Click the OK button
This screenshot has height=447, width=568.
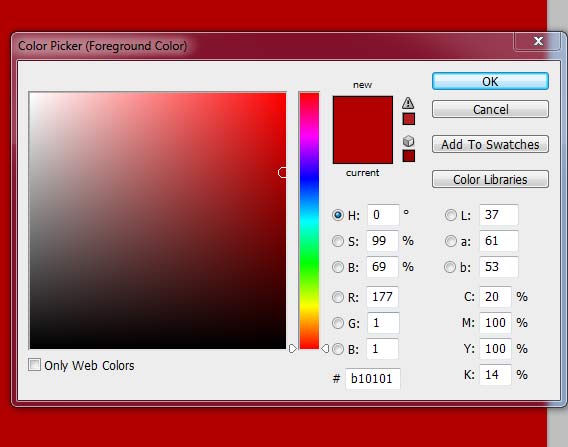(490, 82)
